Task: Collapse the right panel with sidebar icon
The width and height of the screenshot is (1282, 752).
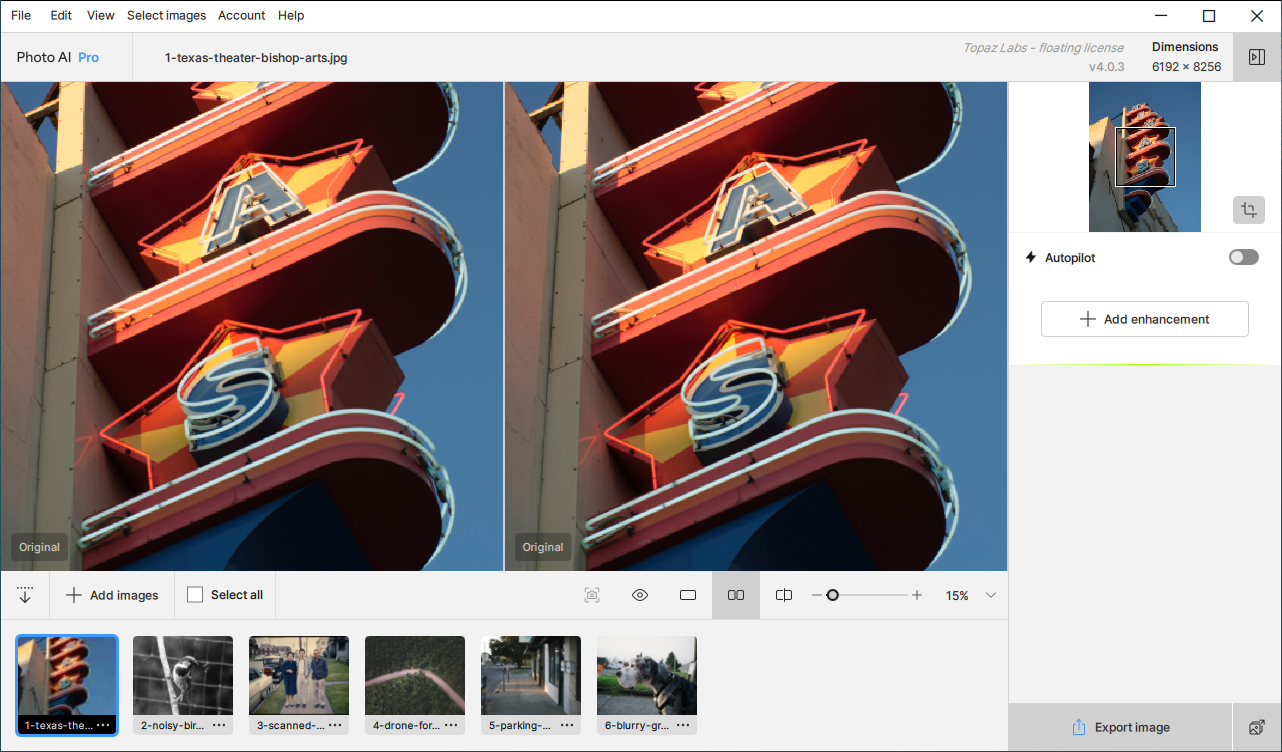Action: click(1257, 57)
